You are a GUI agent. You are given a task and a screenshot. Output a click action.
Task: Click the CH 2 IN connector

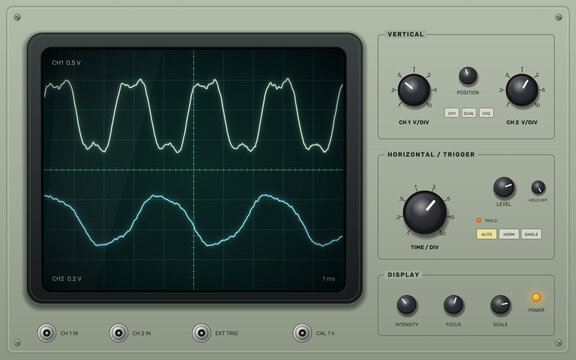point(119,333)
